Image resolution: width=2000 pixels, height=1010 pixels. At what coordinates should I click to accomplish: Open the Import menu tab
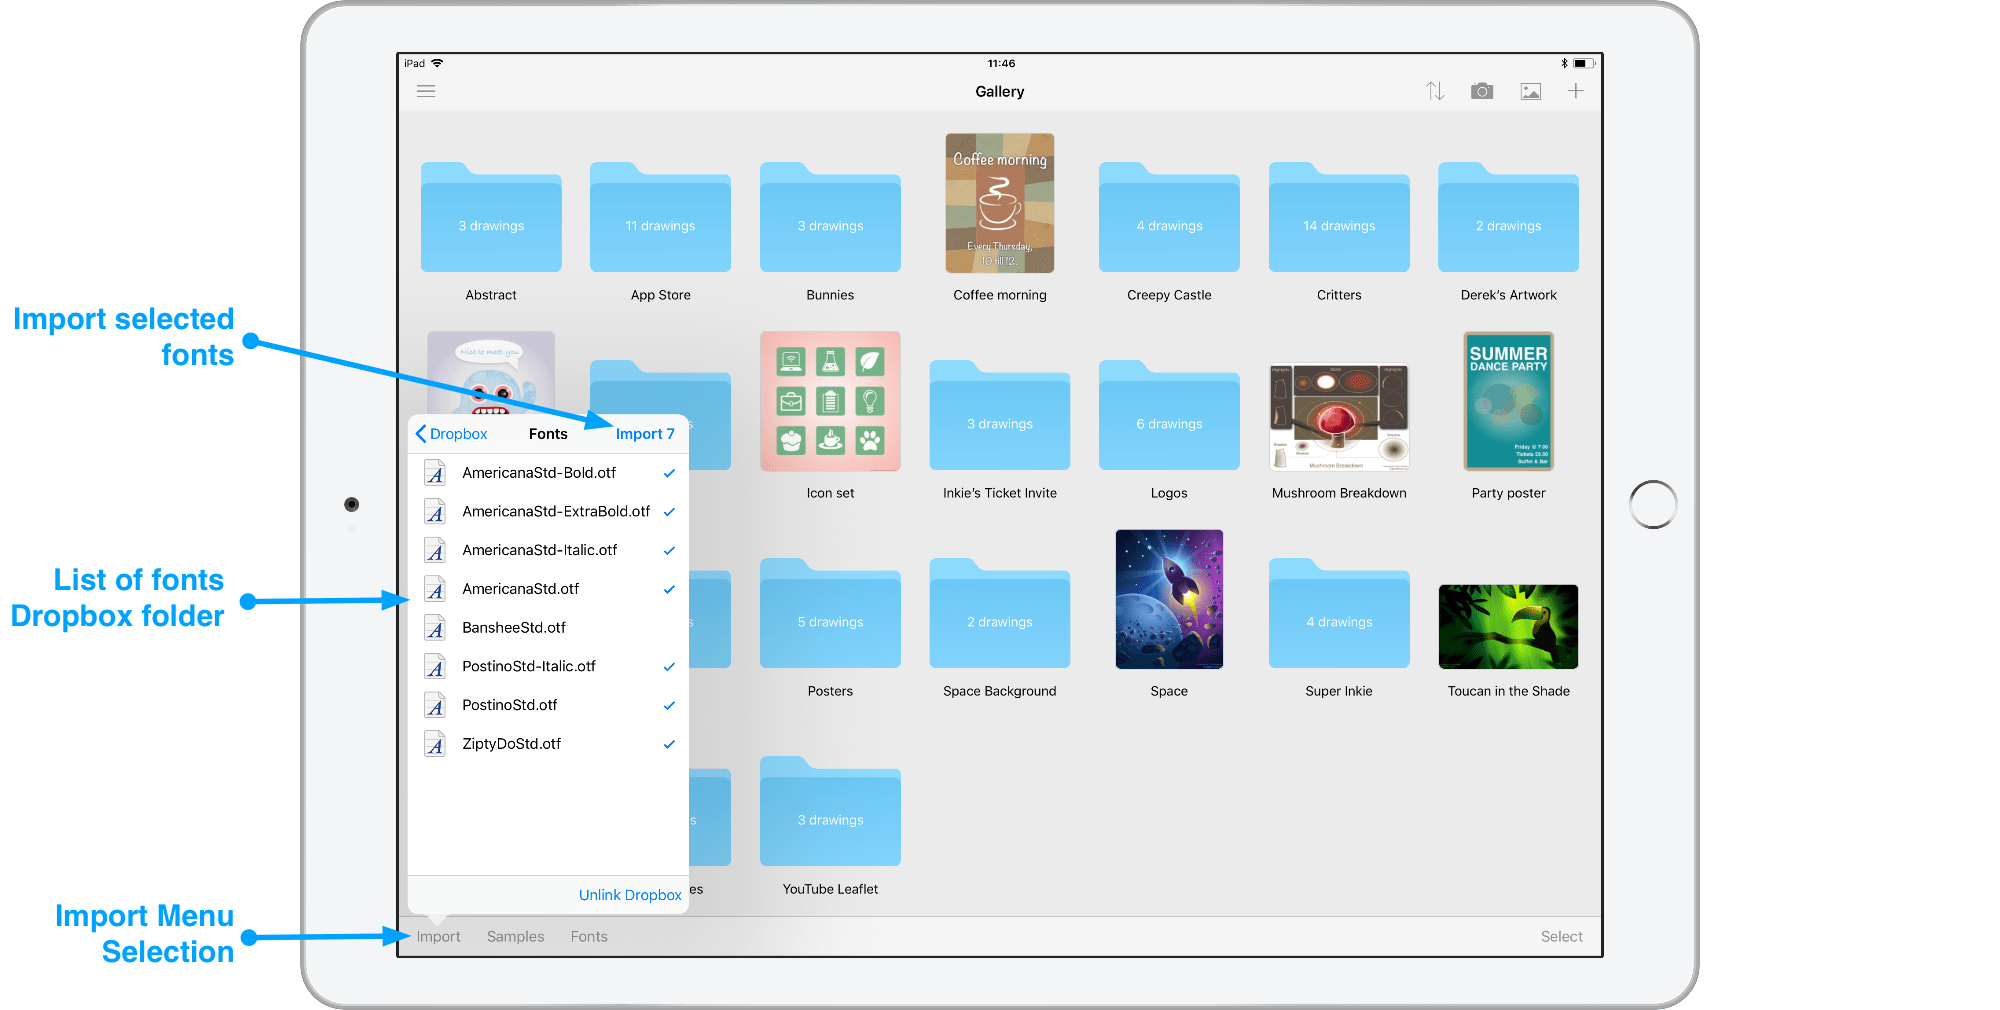coord(438,937)
